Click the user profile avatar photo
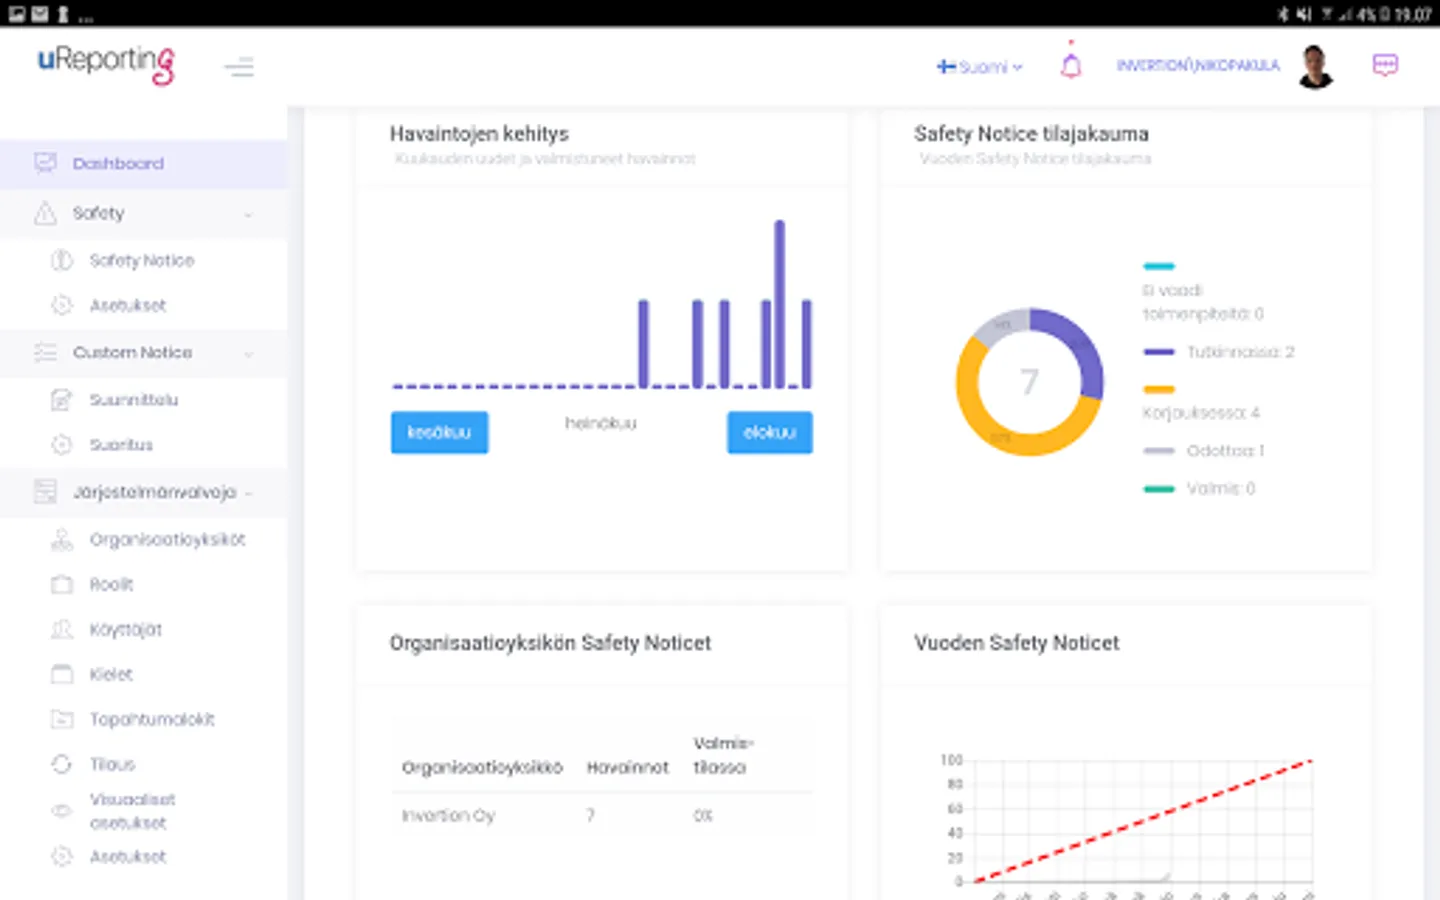Screen dimensions: 1440x900 click(x=1315, y=66)
